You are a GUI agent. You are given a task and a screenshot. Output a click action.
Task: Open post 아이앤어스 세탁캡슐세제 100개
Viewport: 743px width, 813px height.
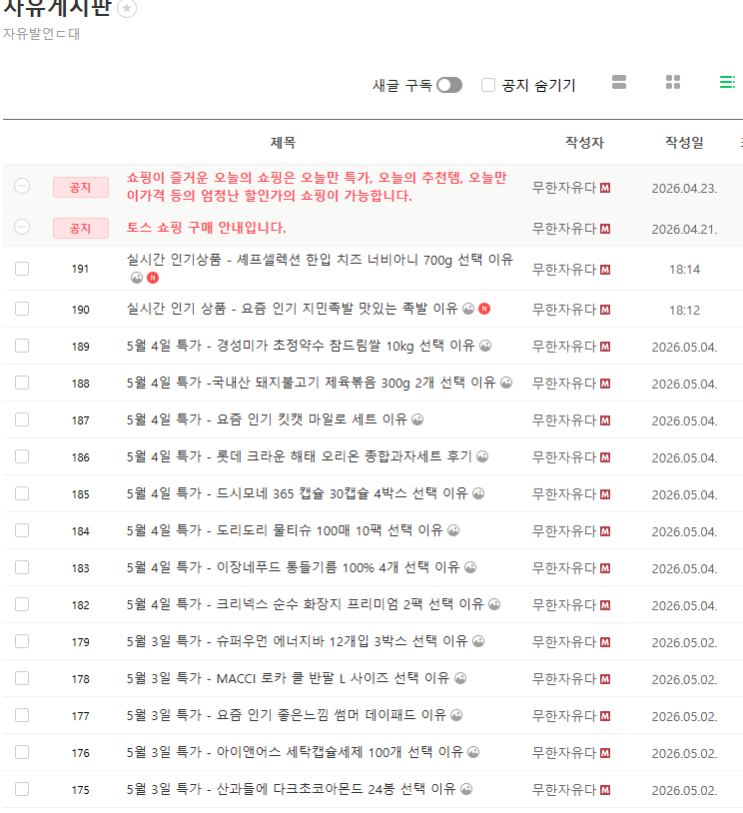295,752
